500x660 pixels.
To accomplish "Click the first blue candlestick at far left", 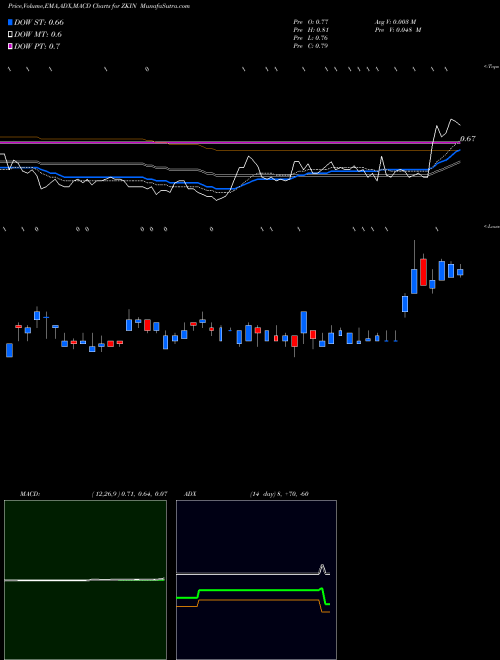I will tap(9, 350).
